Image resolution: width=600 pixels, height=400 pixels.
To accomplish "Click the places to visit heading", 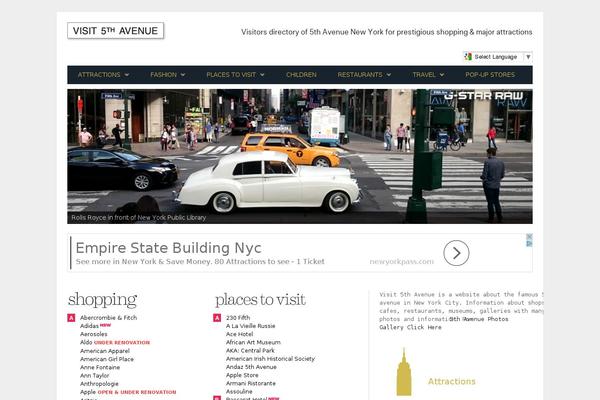I will click(260, 300).
